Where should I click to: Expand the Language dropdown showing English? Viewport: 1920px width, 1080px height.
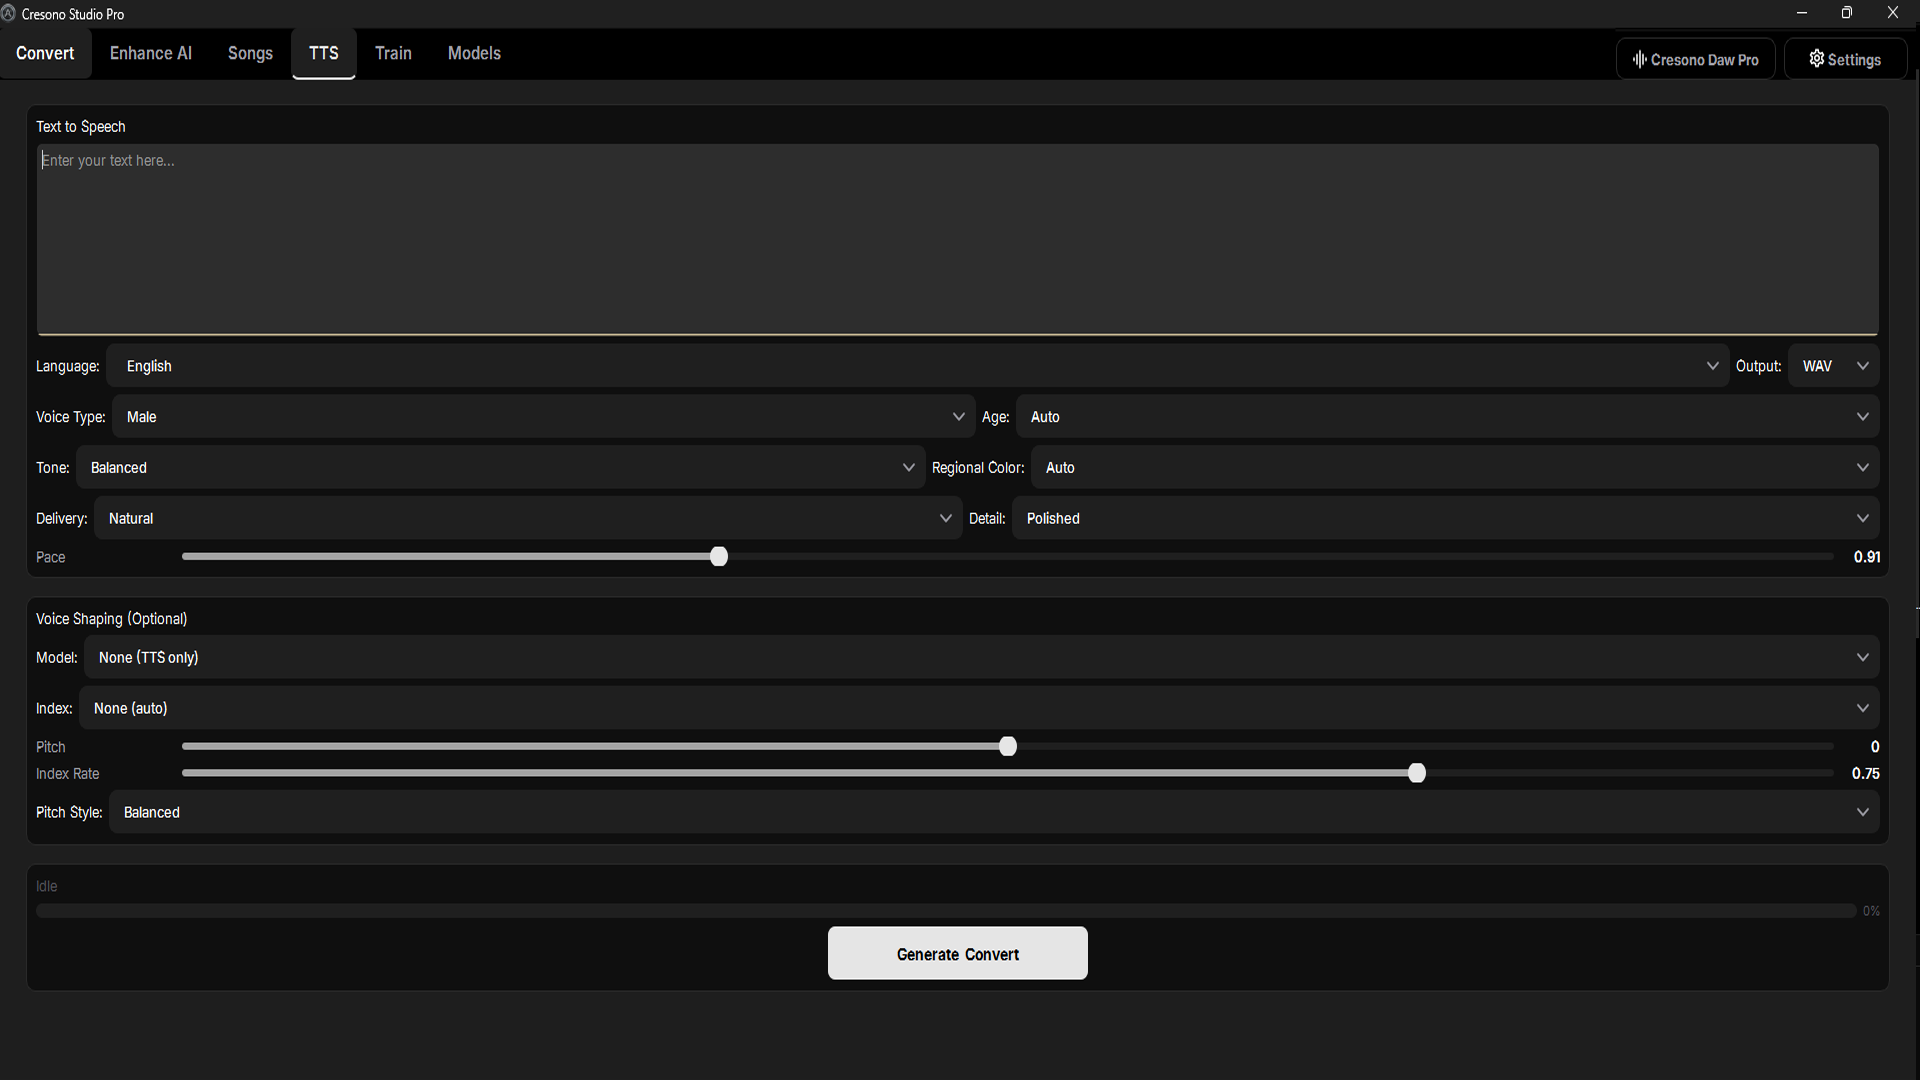(x=917, y=366)
